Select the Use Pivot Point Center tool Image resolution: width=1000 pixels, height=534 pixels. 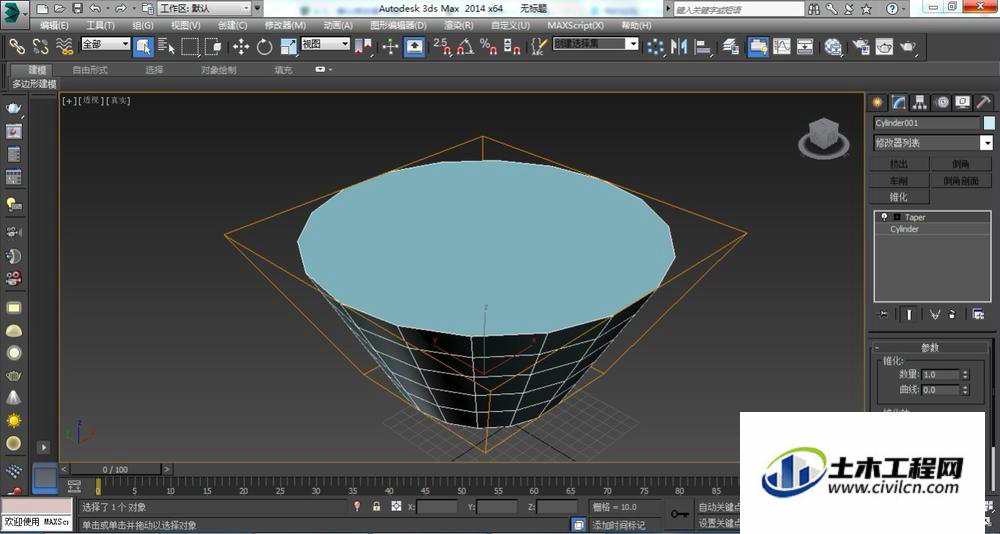[364, 46]
